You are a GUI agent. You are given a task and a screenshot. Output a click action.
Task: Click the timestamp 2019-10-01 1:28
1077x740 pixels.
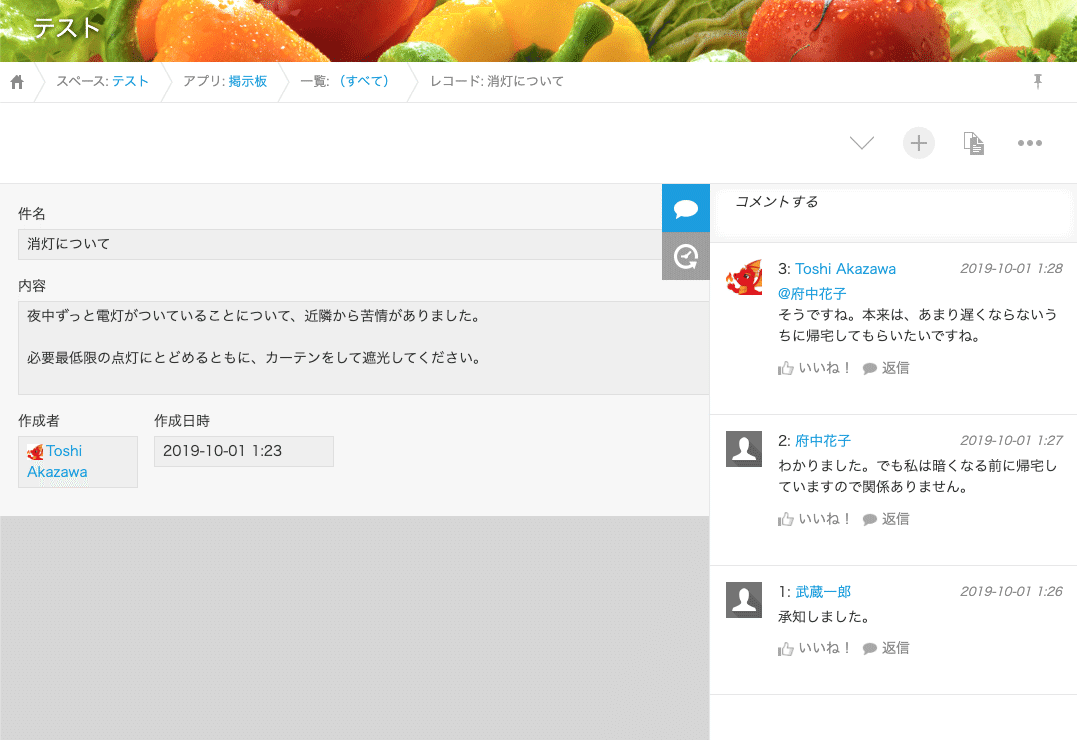coord(1011,269)
